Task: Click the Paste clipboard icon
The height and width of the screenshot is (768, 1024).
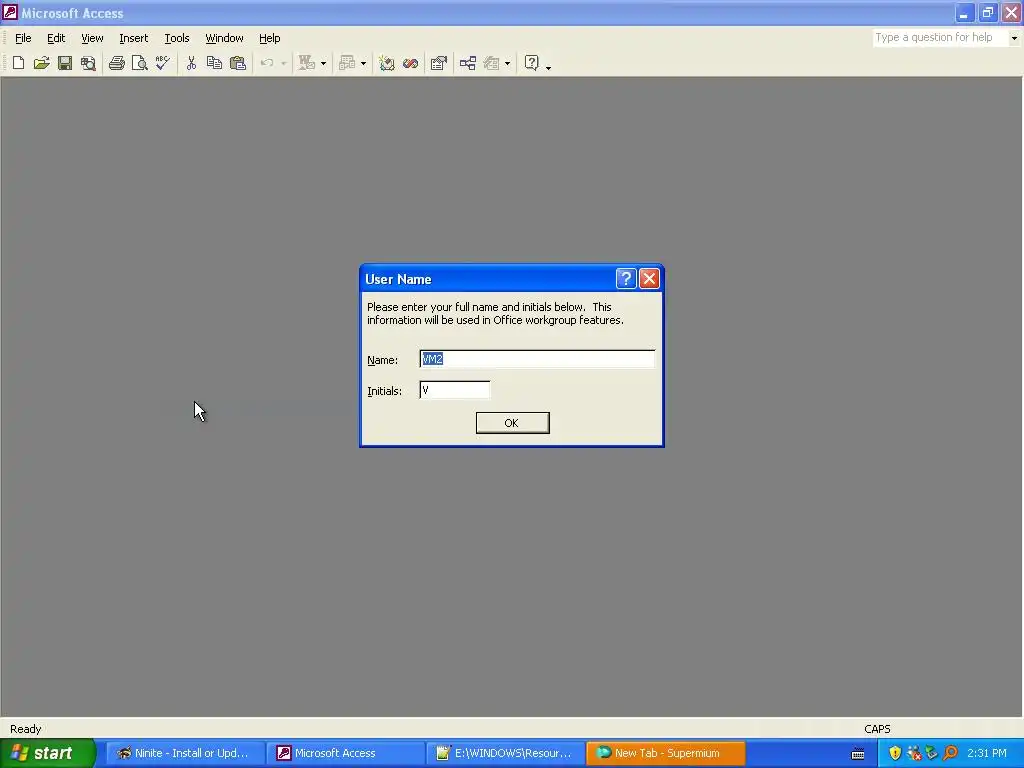Action: [x=238, y=63]
